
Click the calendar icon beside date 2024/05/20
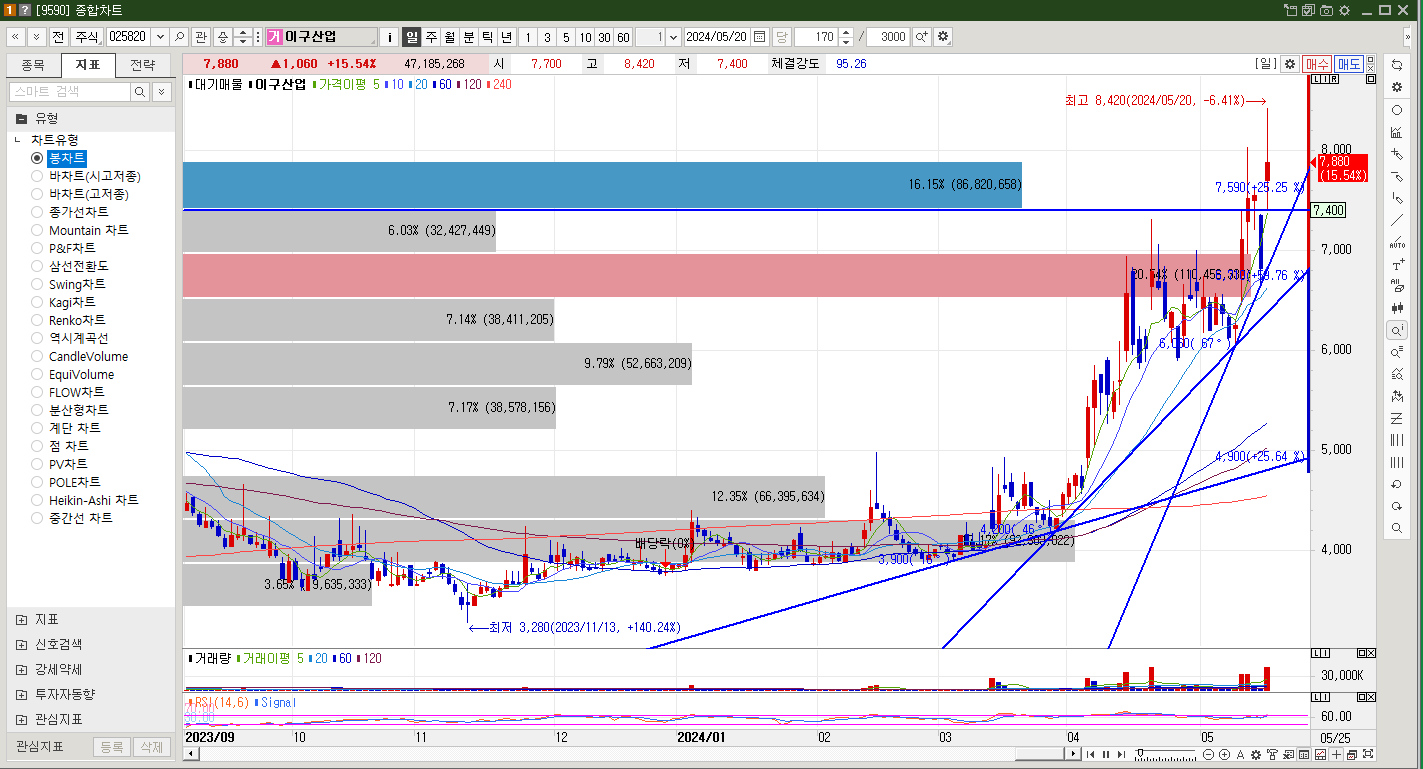[x=759, y=36]
